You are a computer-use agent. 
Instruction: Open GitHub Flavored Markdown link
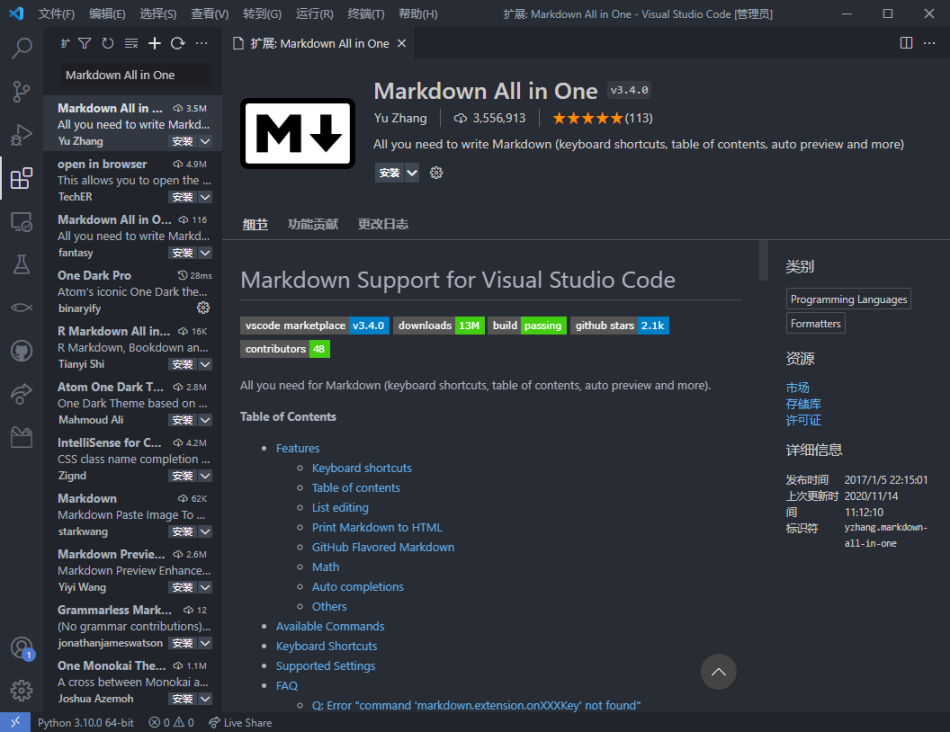(x=383, y=547)
